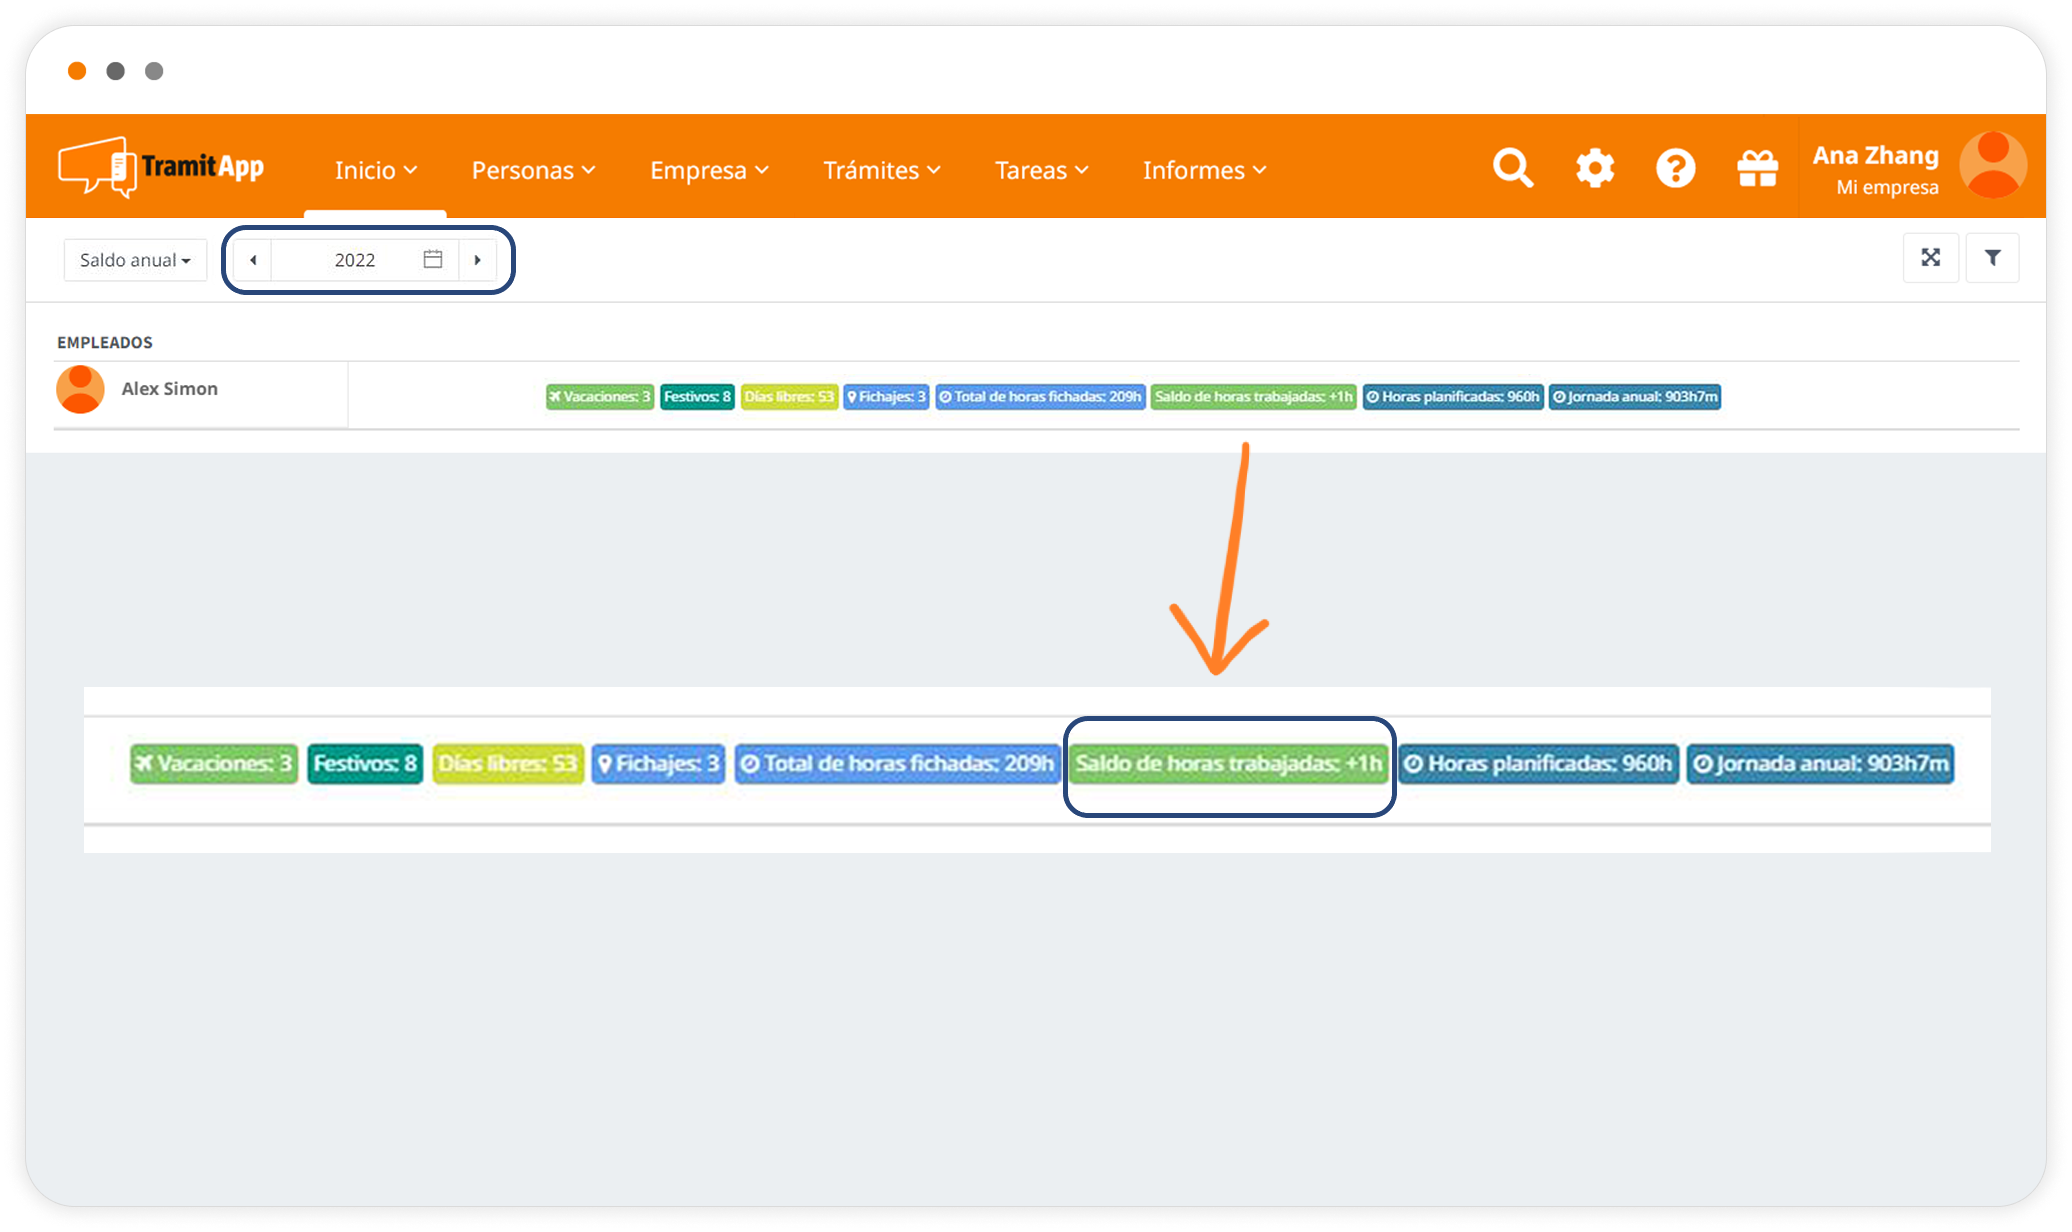Image resolution: width=2072 pixels, height=1232 pixels.
Task: Open the gift box icon
Action: pyautogui.click(x=1757, y=168)
